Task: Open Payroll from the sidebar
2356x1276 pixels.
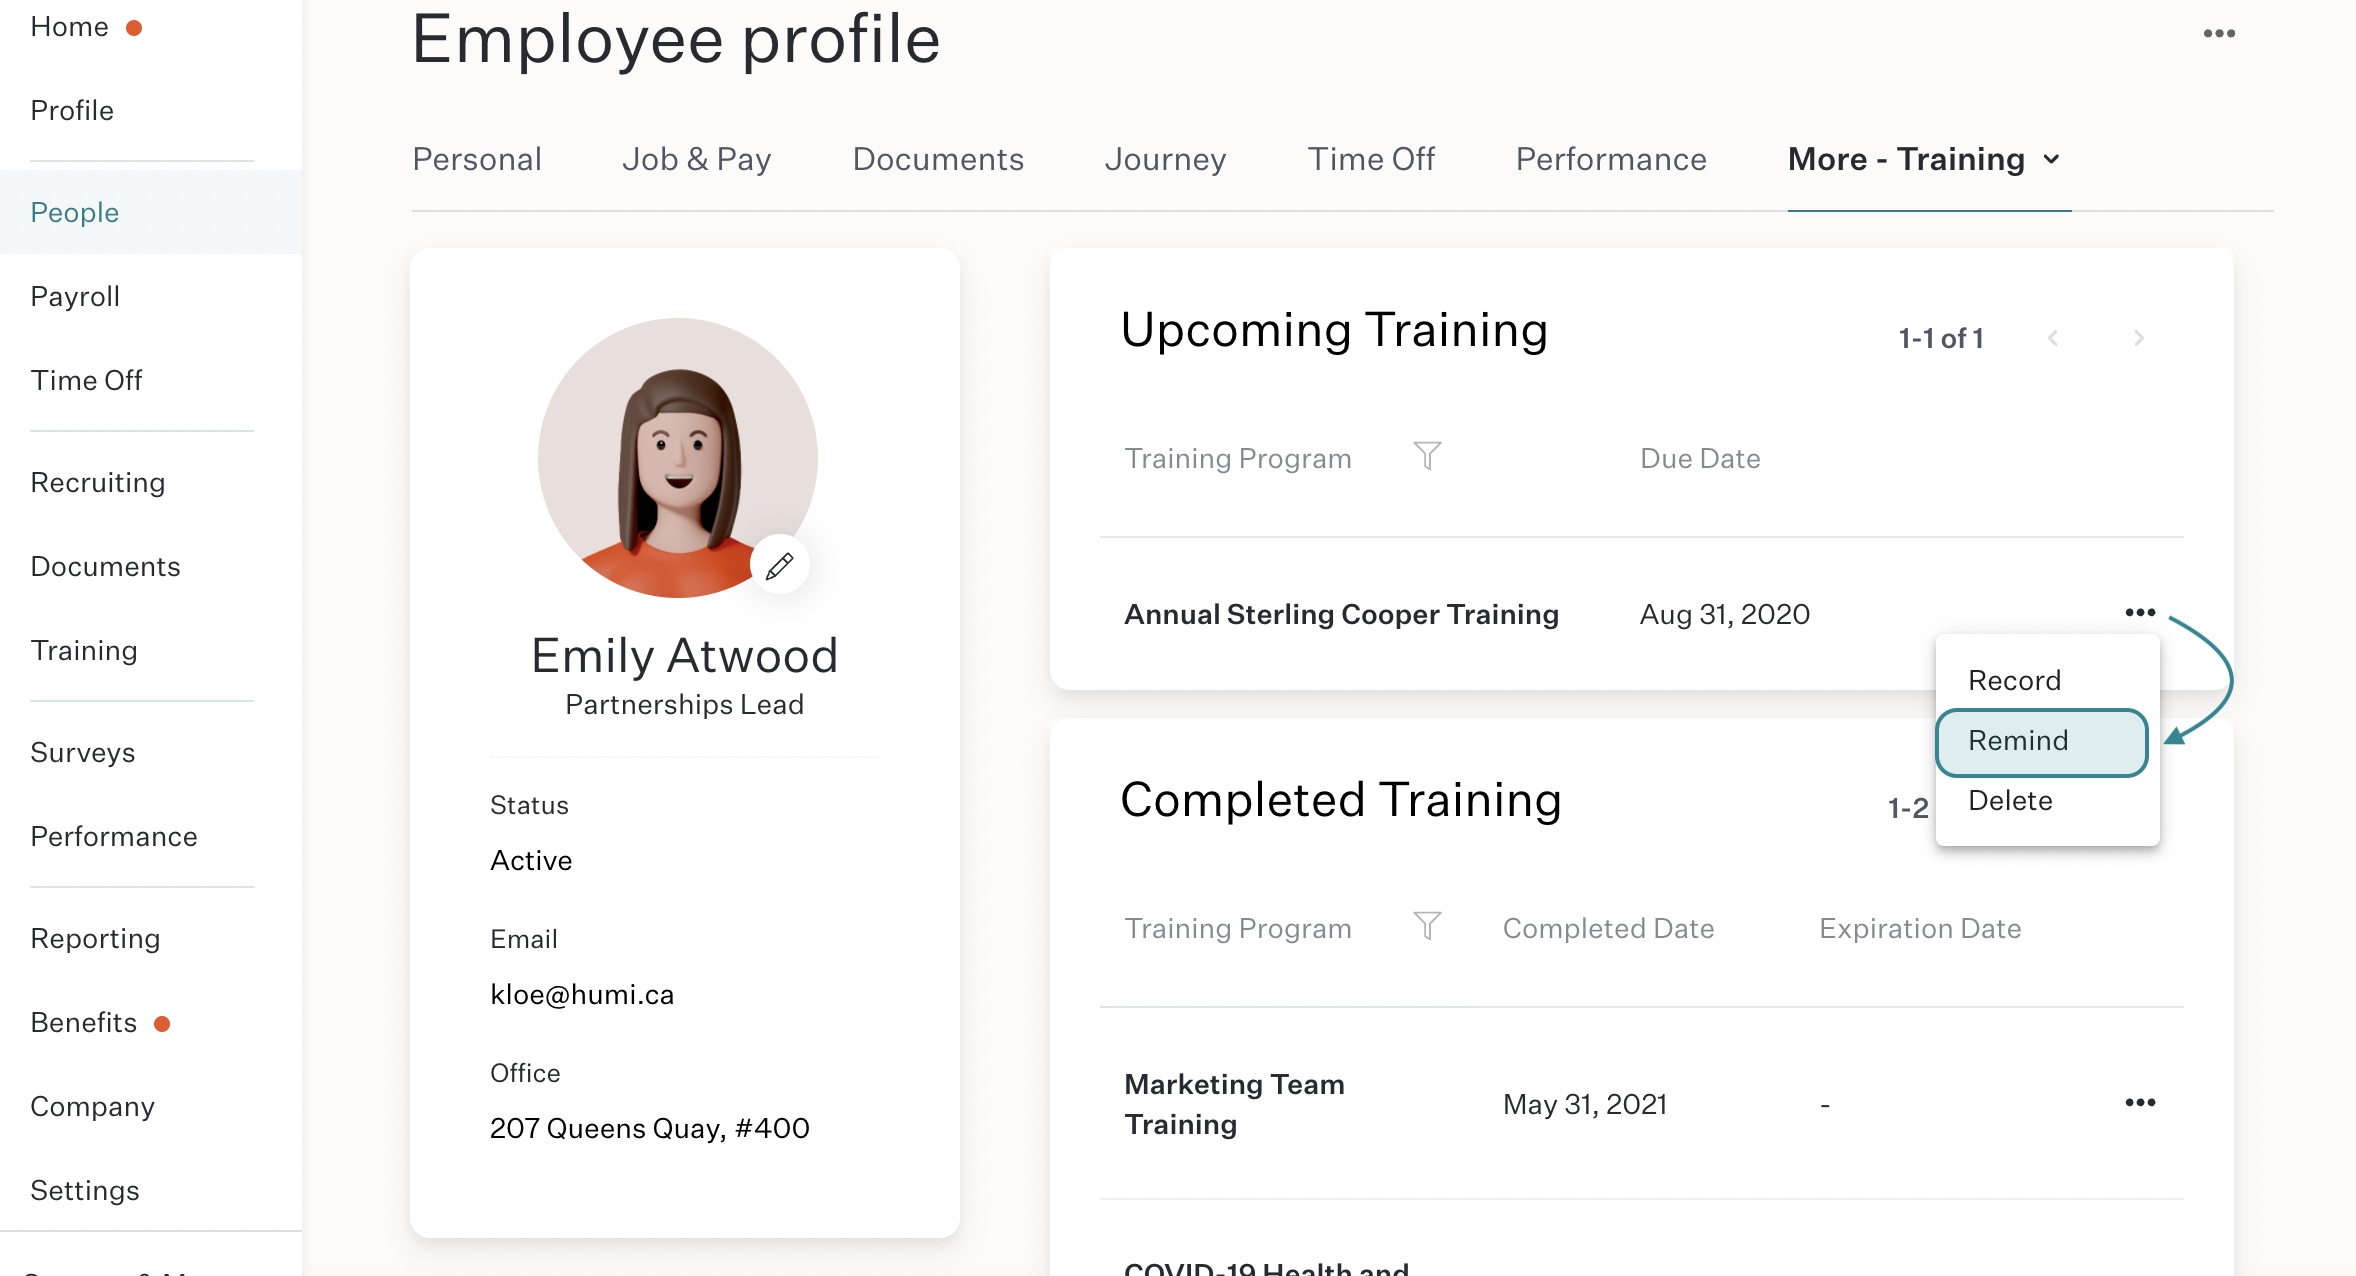Action: pyautogui.click(x=75, y=297)
